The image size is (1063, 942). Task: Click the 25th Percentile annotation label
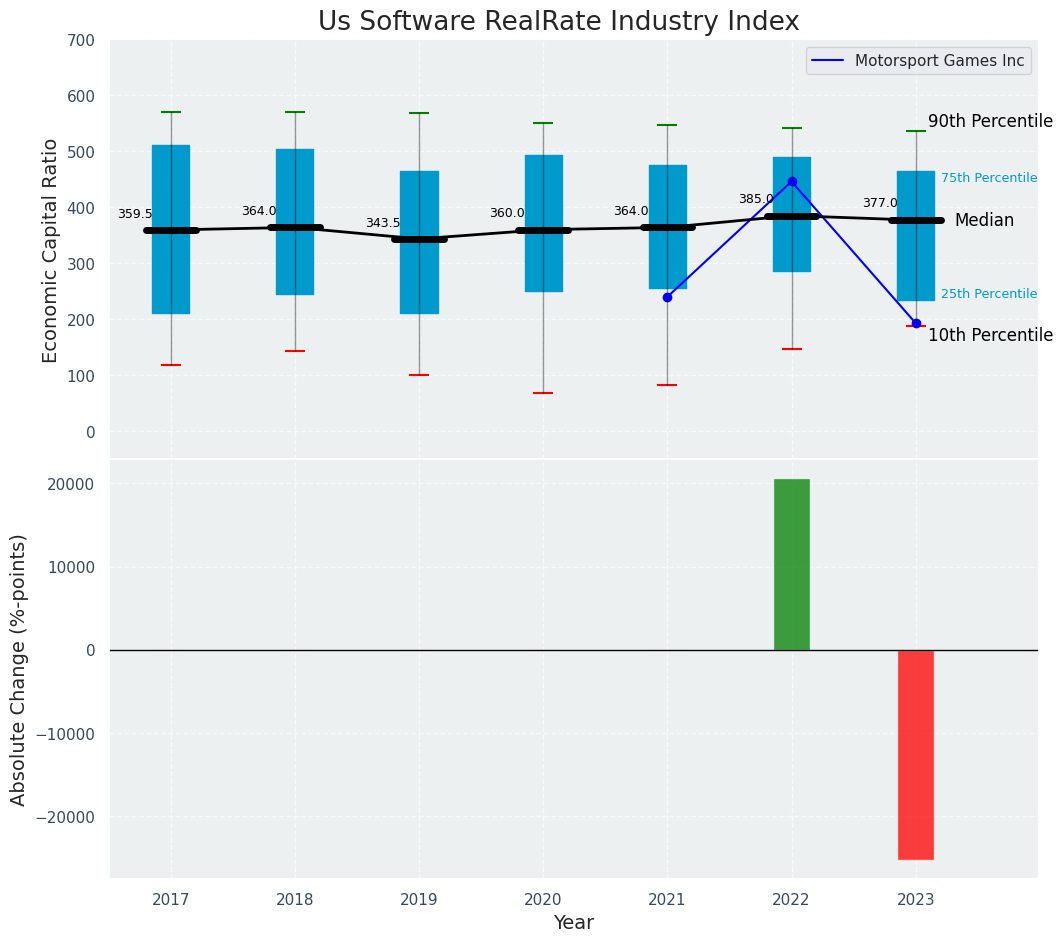pyautogui.click(x=988, y=294)
